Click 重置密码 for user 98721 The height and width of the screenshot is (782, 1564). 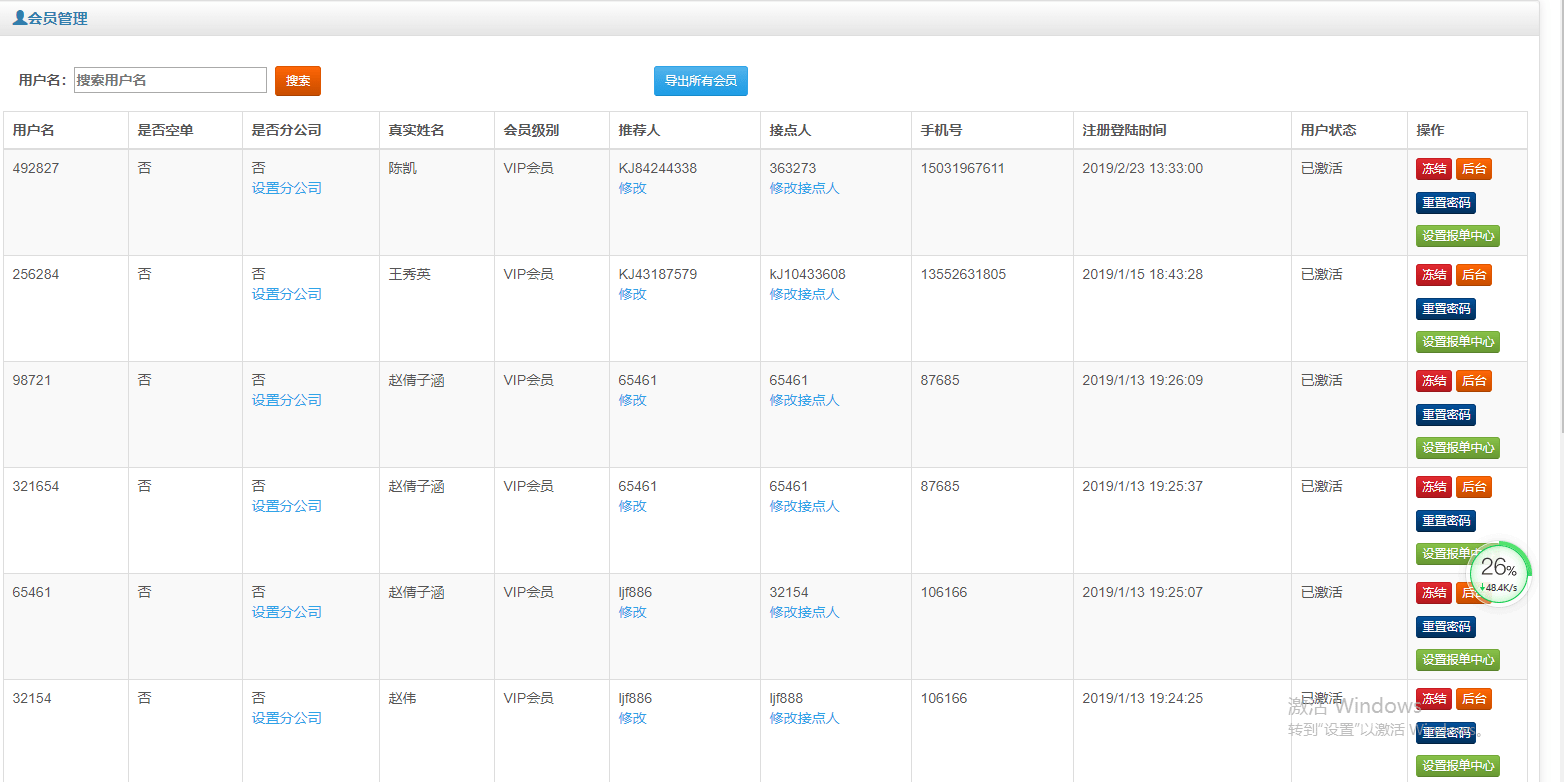[x=1446, y=415]
